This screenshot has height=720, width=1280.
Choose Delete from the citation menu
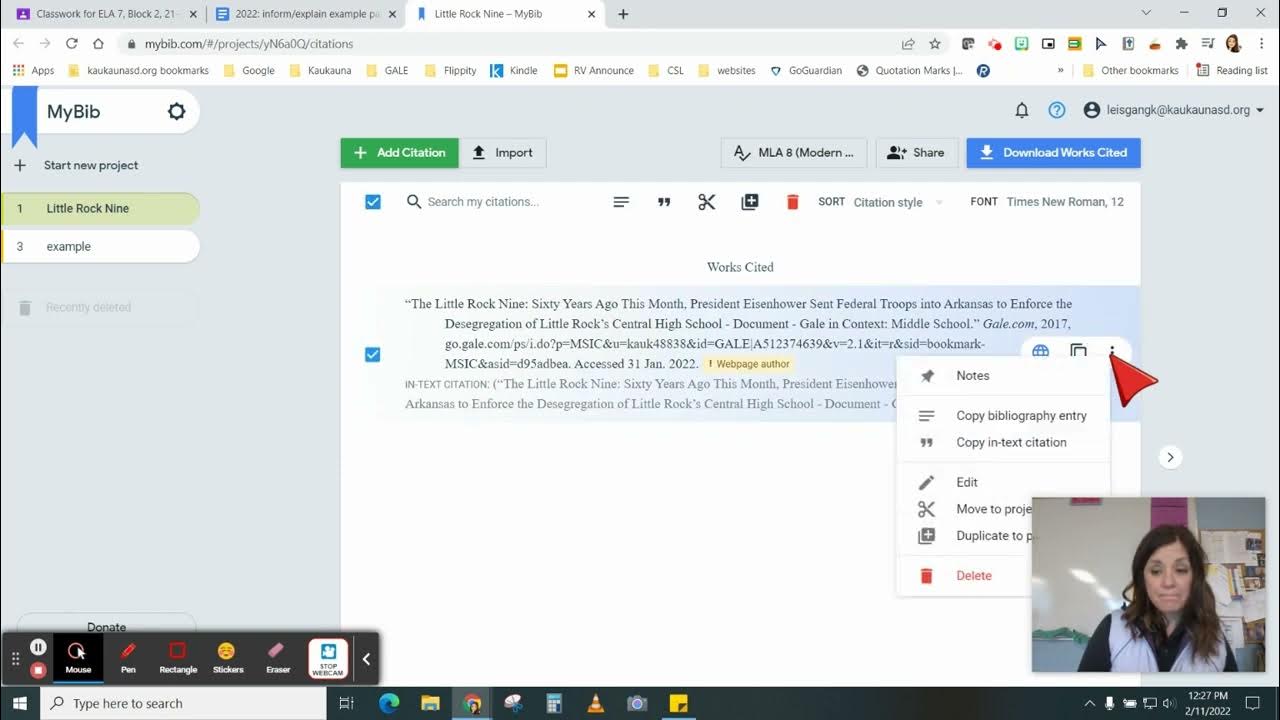pyautogui.click(x=965, y=576)
